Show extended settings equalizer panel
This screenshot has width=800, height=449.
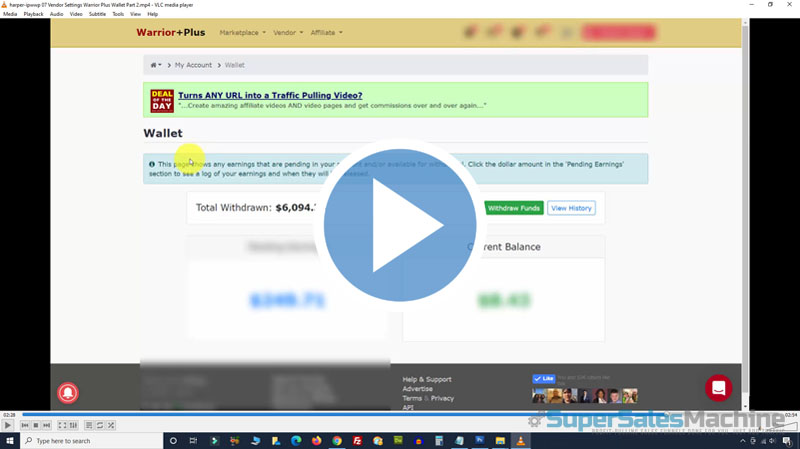[x=73, y=425]
